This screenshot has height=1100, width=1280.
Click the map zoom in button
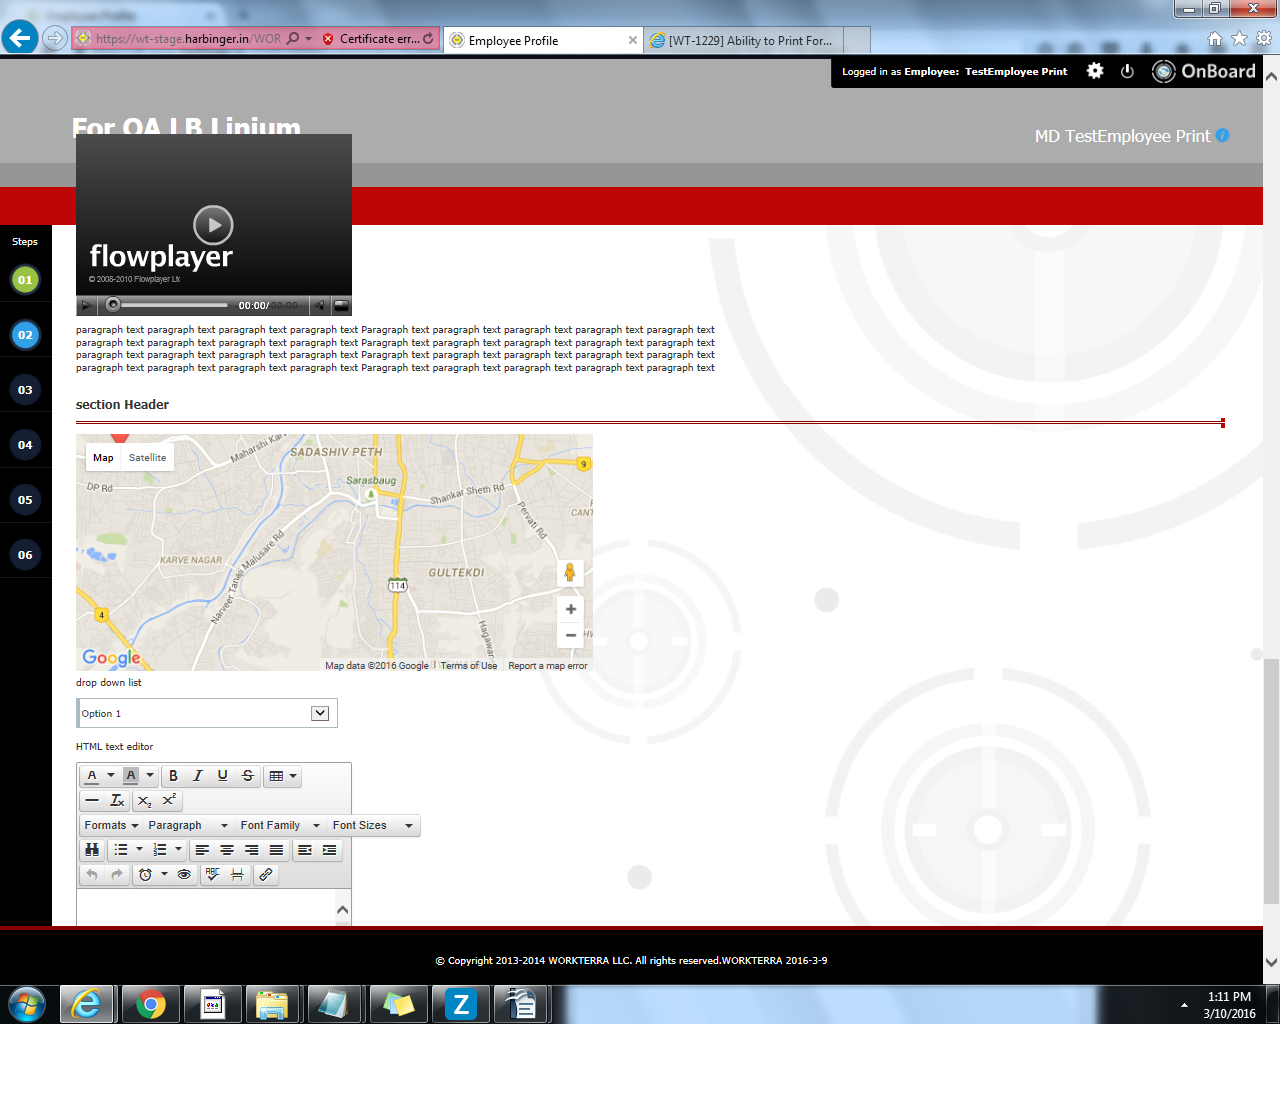tap(570, 609)
